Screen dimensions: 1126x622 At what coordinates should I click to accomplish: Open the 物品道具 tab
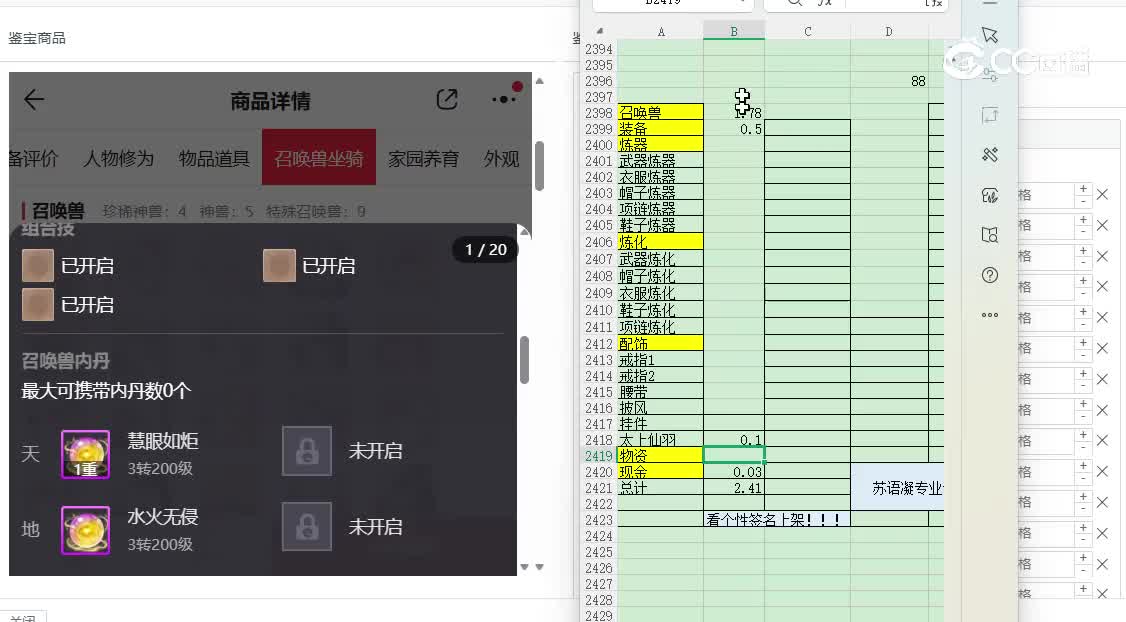click(x=214, y=158)
